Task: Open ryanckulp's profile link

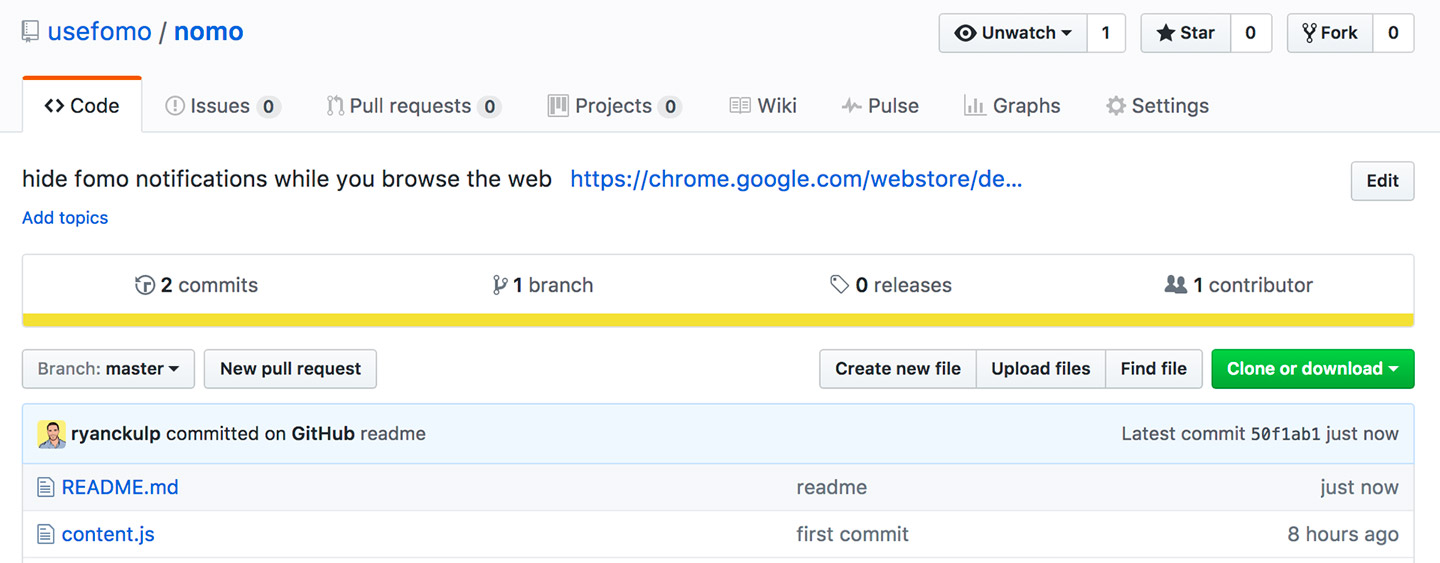Action: [116, 434]
